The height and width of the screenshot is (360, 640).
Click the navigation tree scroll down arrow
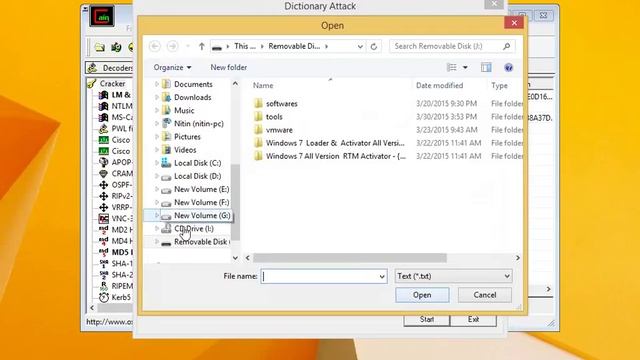point(235,258)
